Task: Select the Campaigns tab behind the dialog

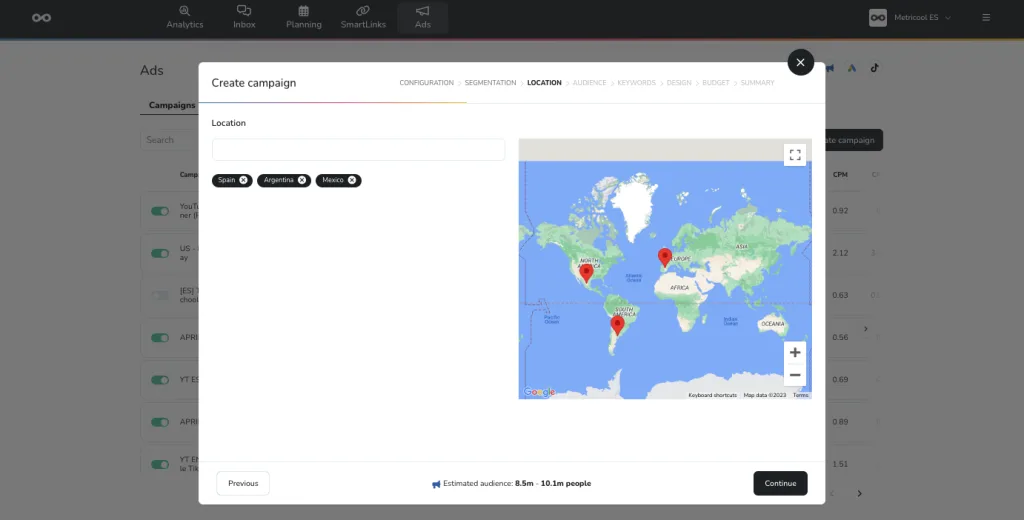Action: (172, 105)
